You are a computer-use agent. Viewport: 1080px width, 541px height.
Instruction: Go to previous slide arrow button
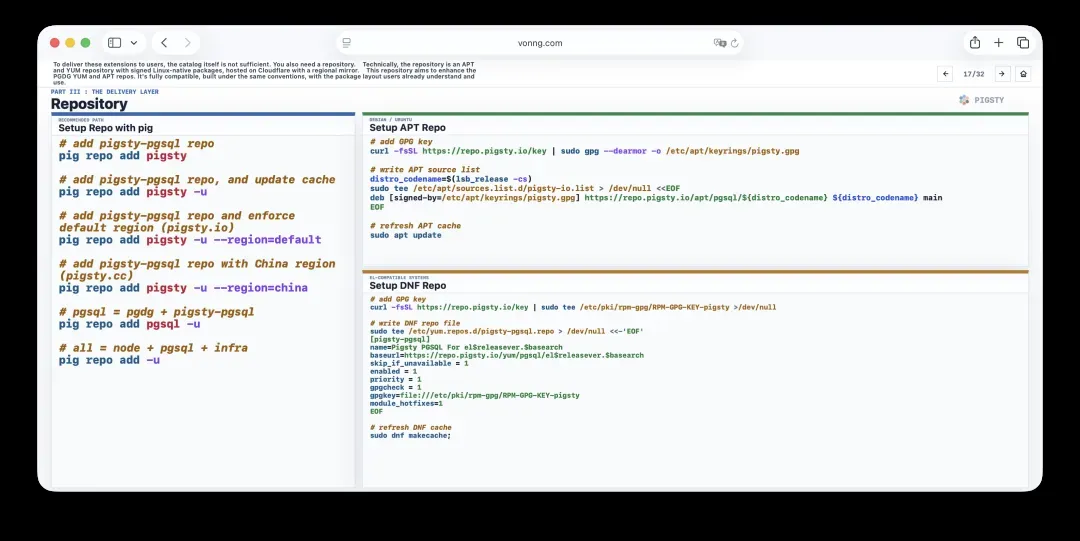946,74
